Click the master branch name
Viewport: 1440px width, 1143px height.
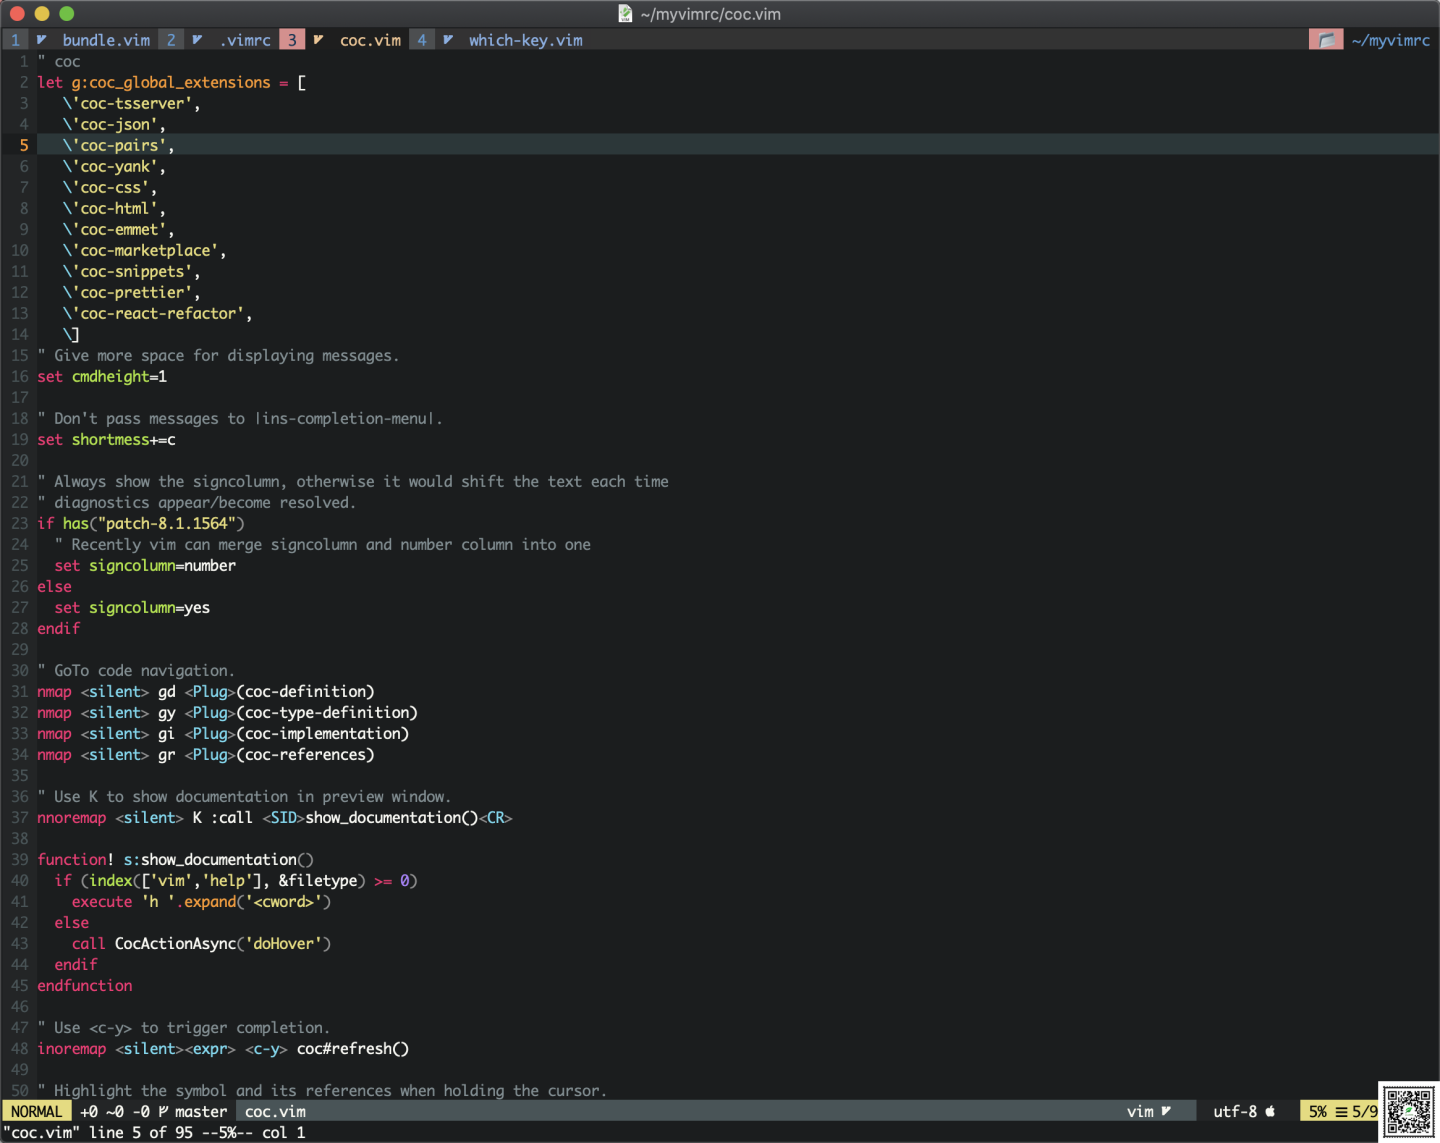201,1111
